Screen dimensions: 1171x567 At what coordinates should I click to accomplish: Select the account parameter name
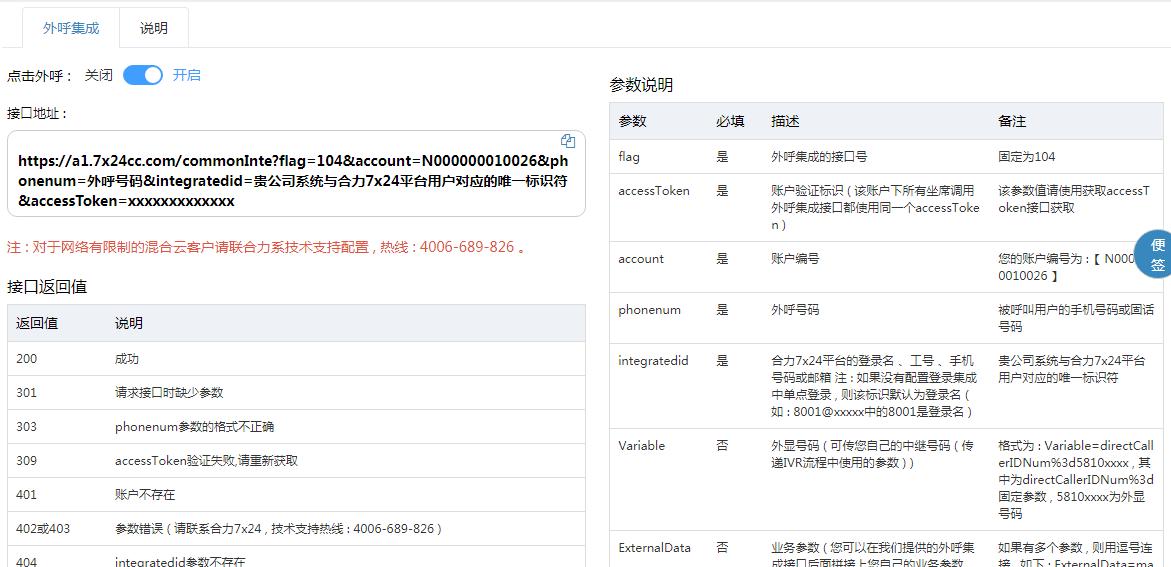click(642, 259)
